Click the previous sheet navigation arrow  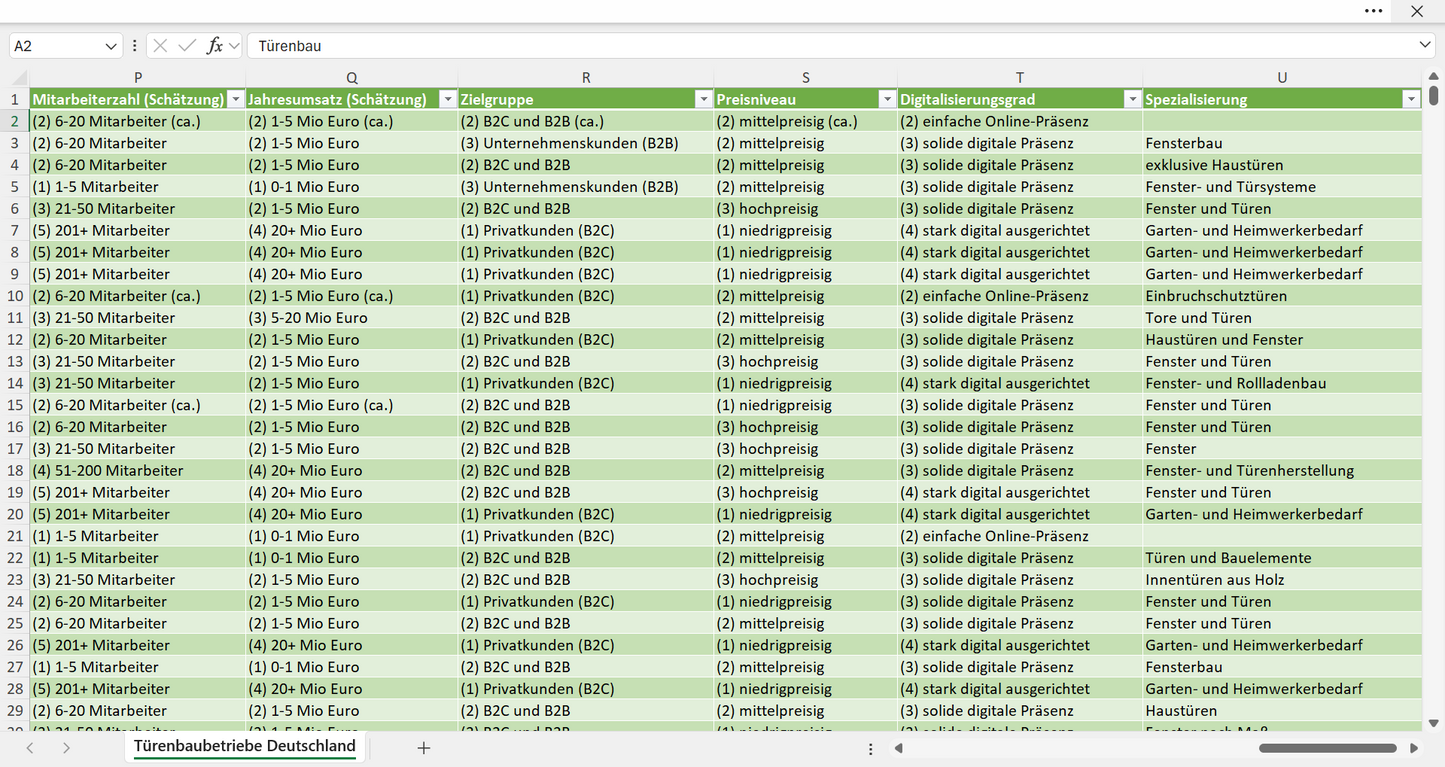(x=30, y=748)
